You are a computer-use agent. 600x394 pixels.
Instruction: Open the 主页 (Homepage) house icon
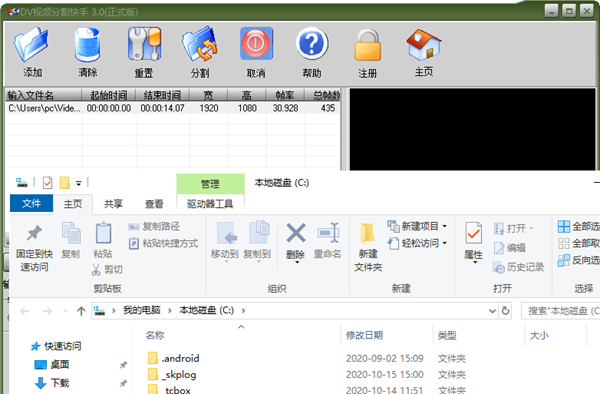[x=424, y=45]
